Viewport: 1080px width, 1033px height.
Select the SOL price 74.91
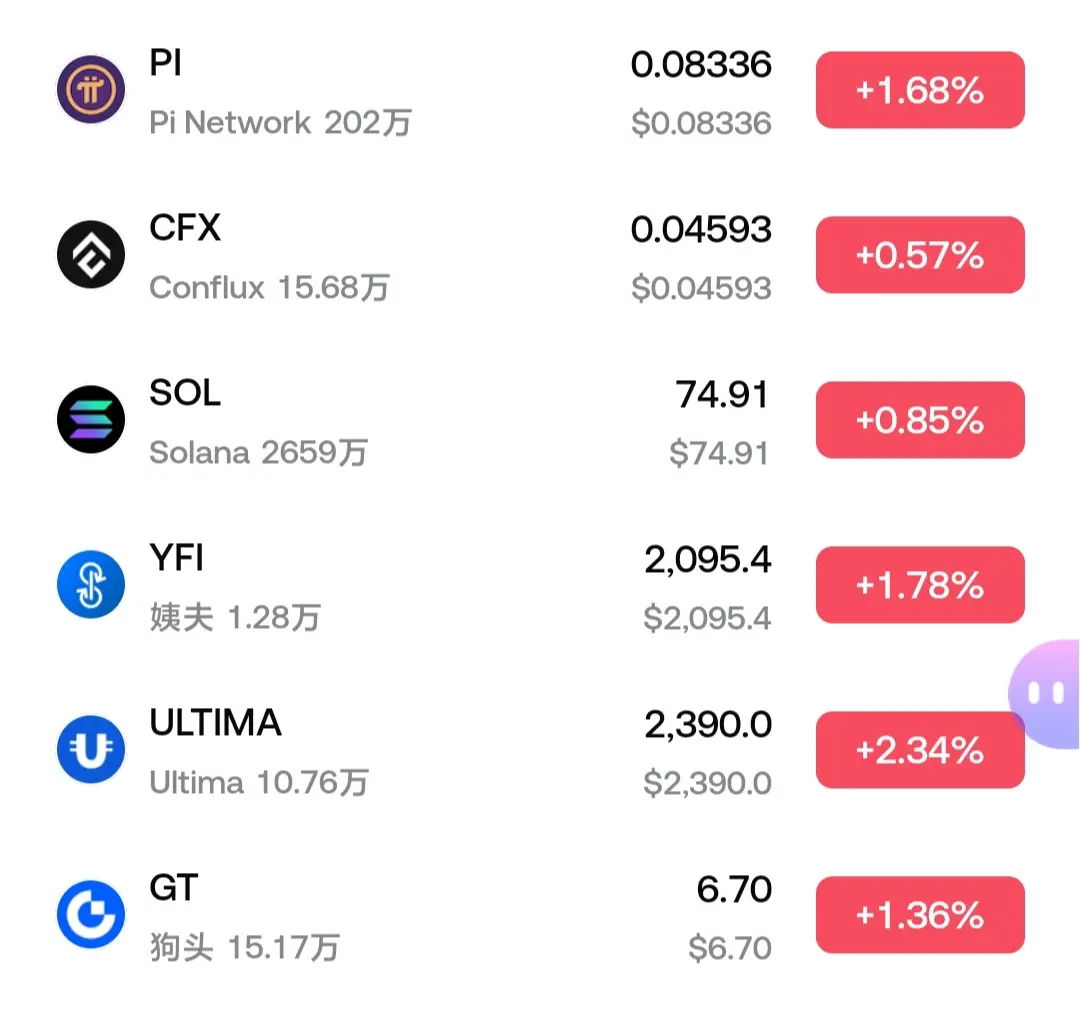tap(722, 395)
